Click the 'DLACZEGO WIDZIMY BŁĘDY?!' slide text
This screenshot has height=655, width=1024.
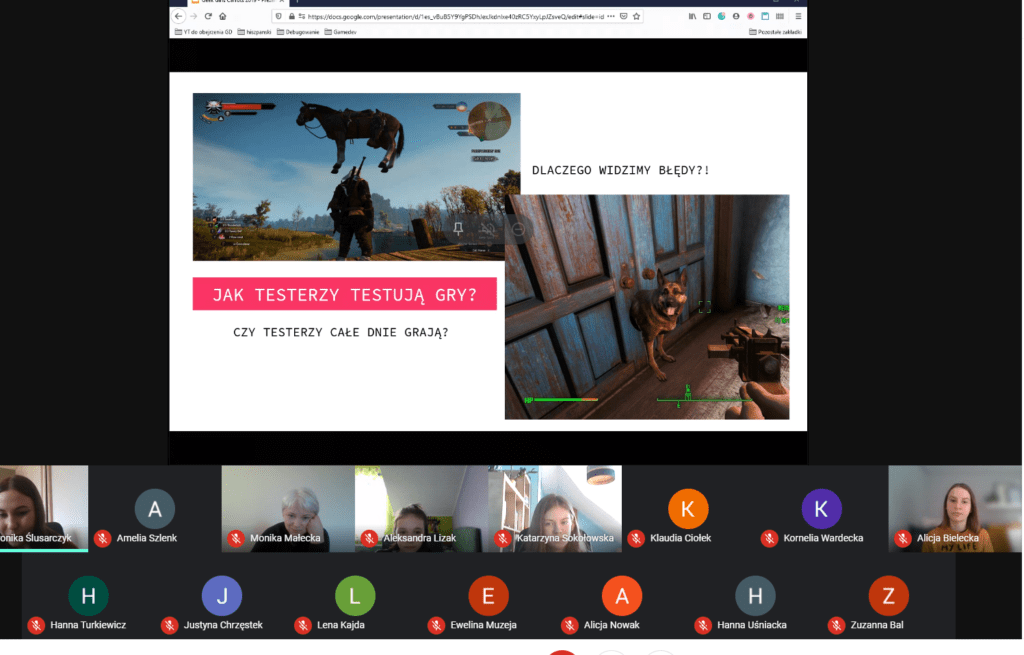(620, 170)
